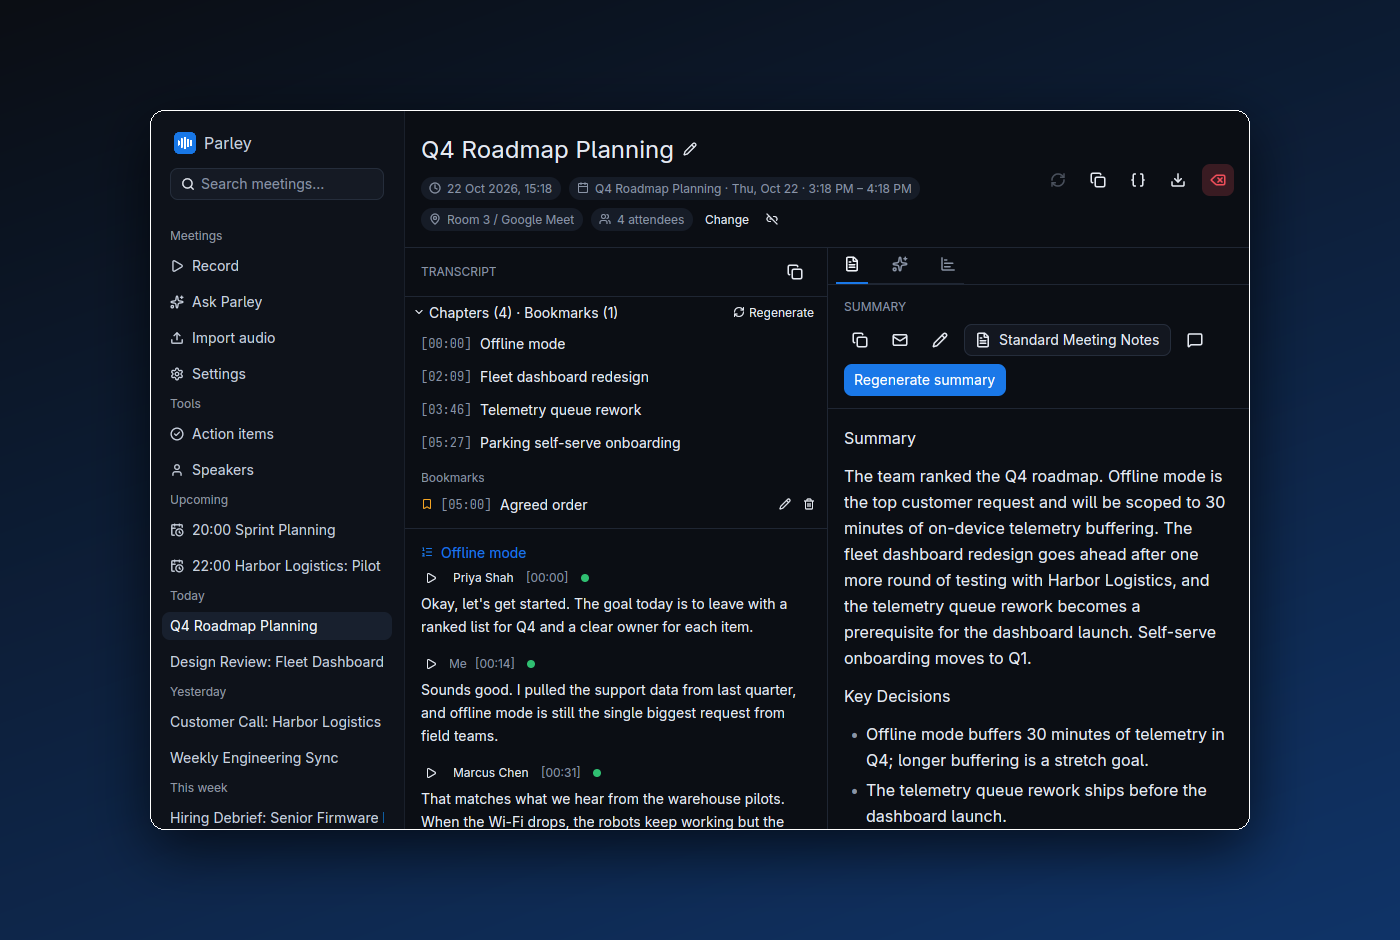This screenshot has height=940, width=1400.
Task: Collapse the Chapters and Bookmarks section
Action: tap(516, 313)
